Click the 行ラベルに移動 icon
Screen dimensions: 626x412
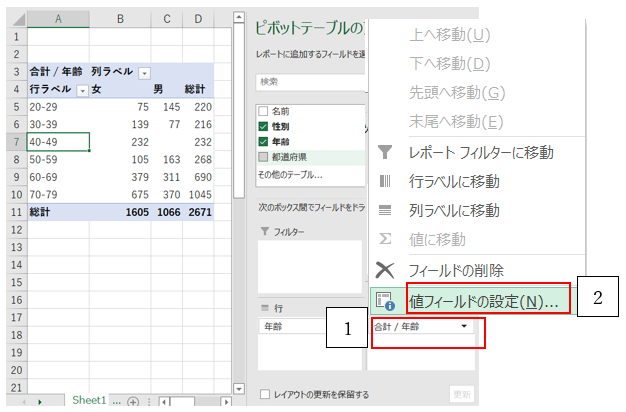coord(385,182)
